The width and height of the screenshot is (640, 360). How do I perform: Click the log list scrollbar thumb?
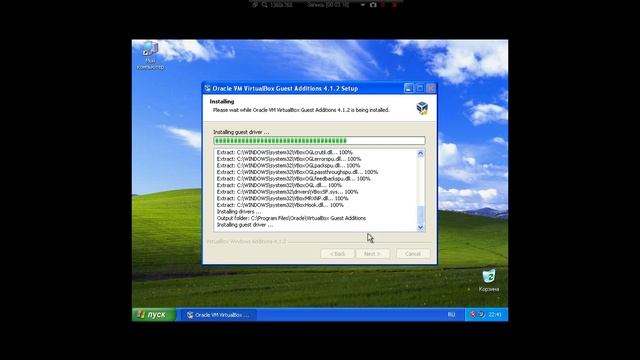point(420,214)
